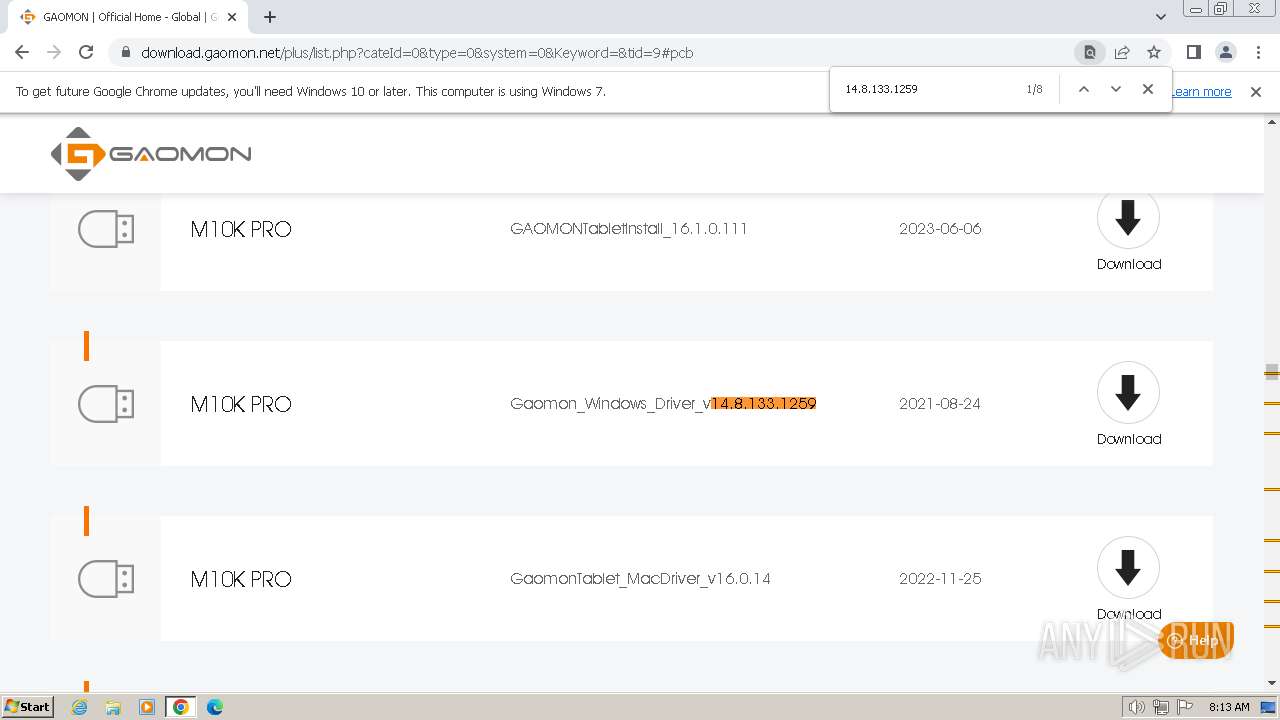Screen dimensions: 1280x720
Task: Click the date 2022-11-25
Action: [940, 578]
